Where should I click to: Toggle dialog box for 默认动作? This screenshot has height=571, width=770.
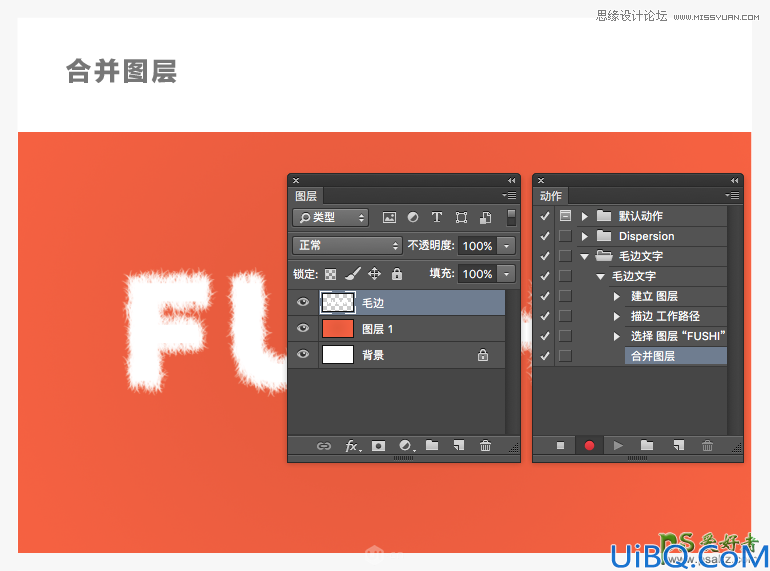(565, 216)
